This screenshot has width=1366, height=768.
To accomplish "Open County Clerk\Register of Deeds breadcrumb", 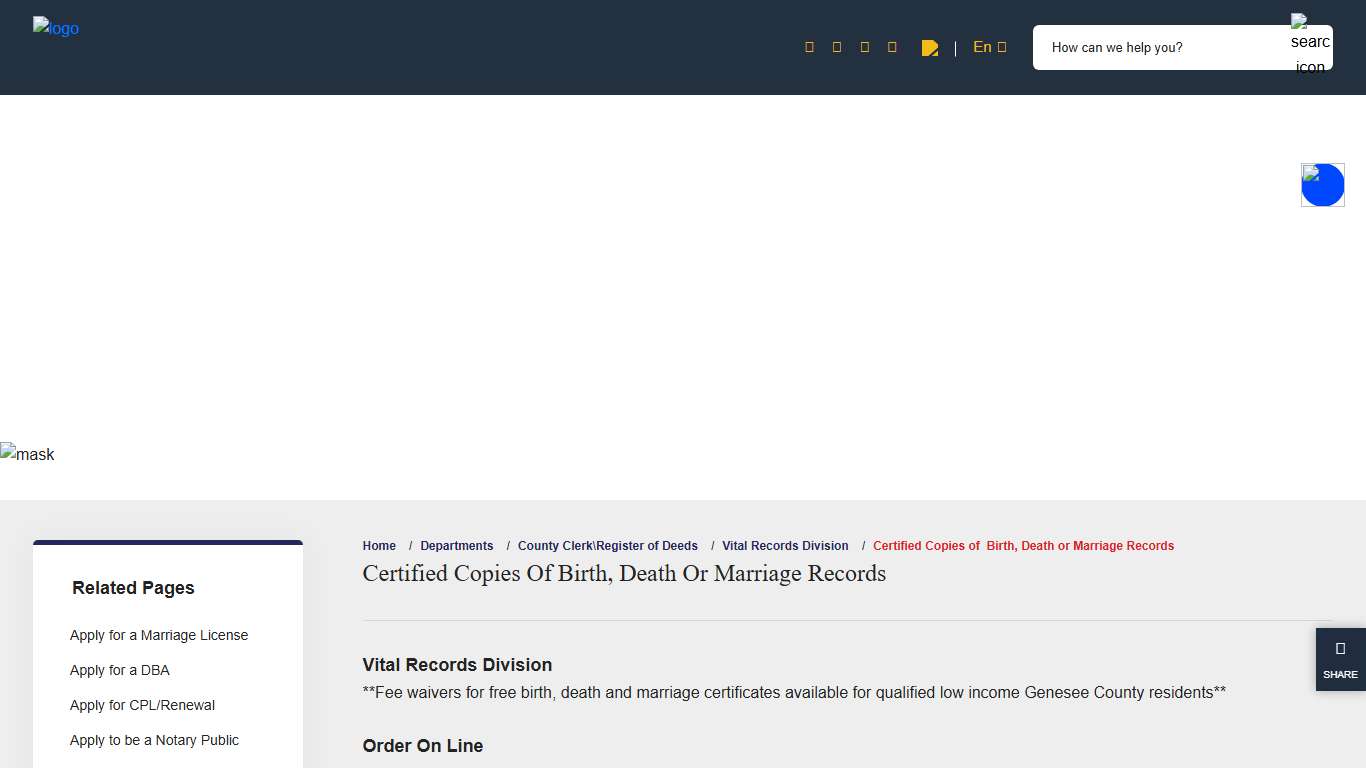I will 607,546.
